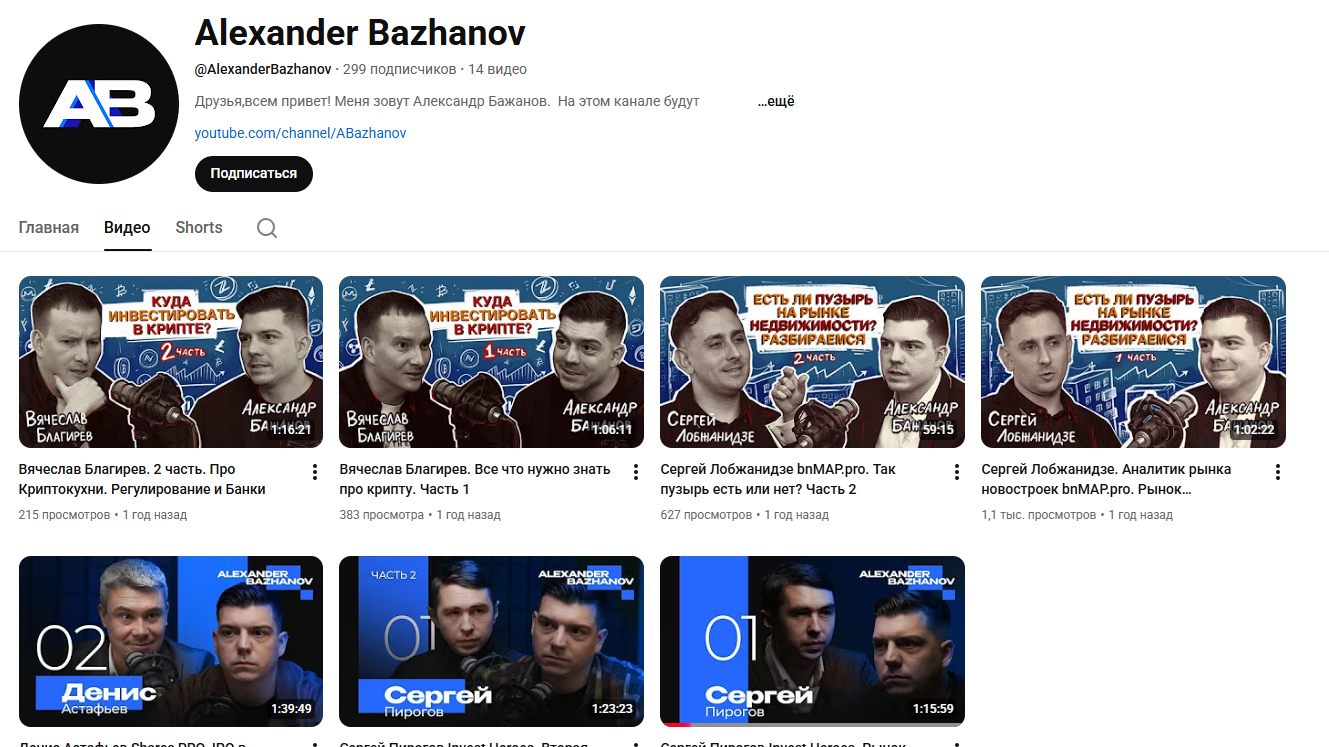This screenshot has width=1329, height=747.
Task: Play the Есть ли пузырь 2 часть thumbnail
Action: 812,362
